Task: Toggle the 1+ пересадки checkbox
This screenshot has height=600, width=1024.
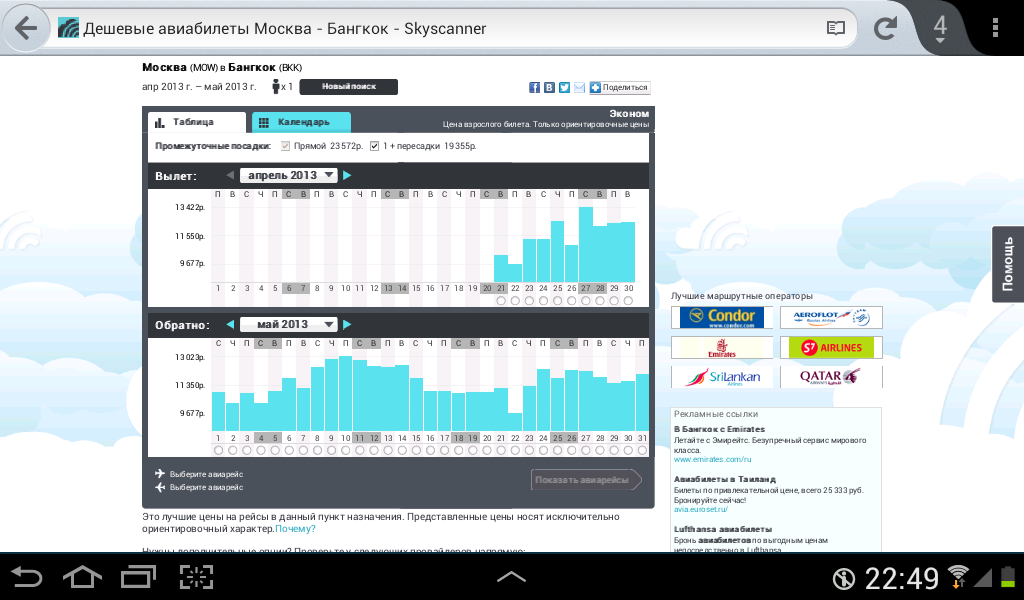Action: (374, 146)
